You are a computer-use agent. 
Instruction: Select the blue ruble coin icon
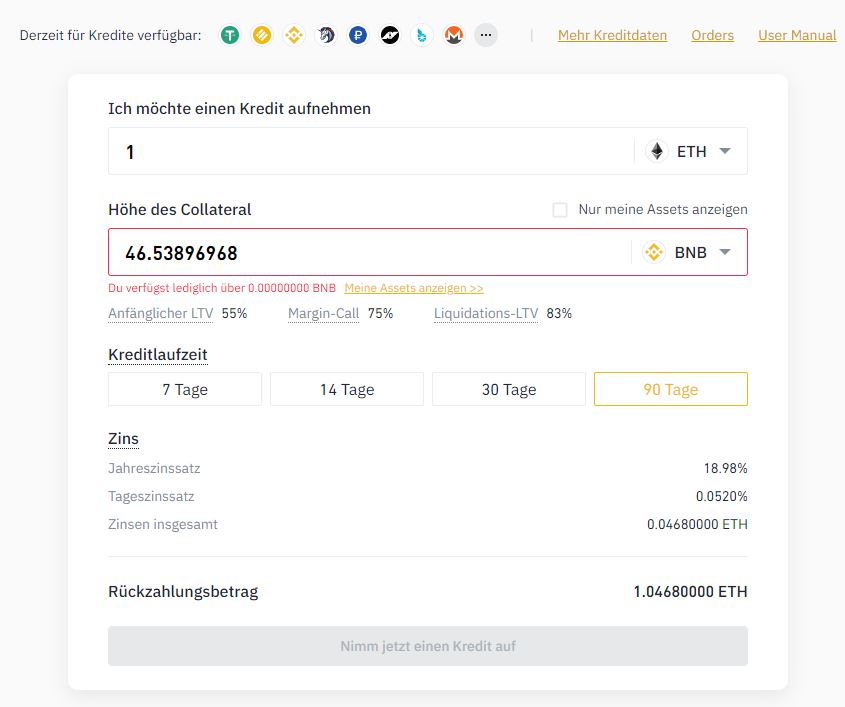358,35
